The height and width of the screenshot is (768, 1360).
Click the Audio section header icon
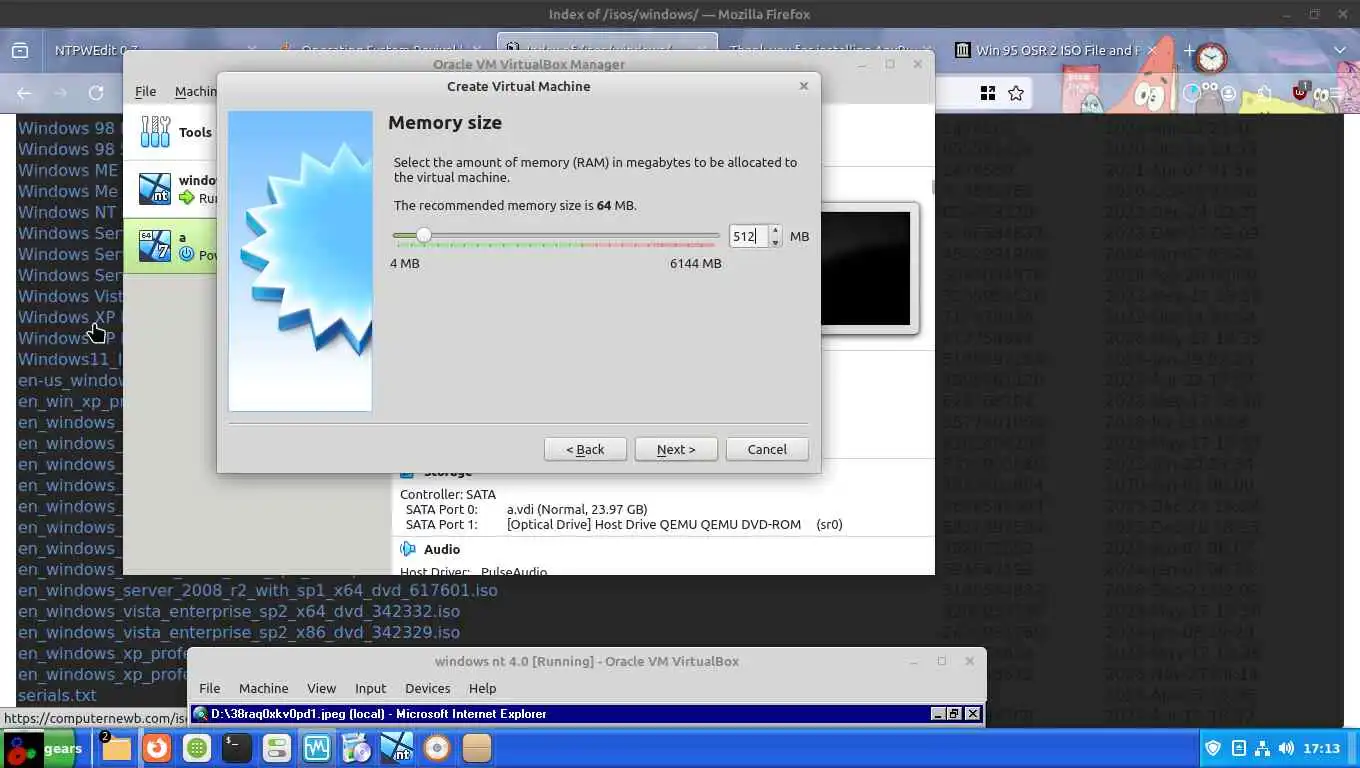tap(408, 549)
